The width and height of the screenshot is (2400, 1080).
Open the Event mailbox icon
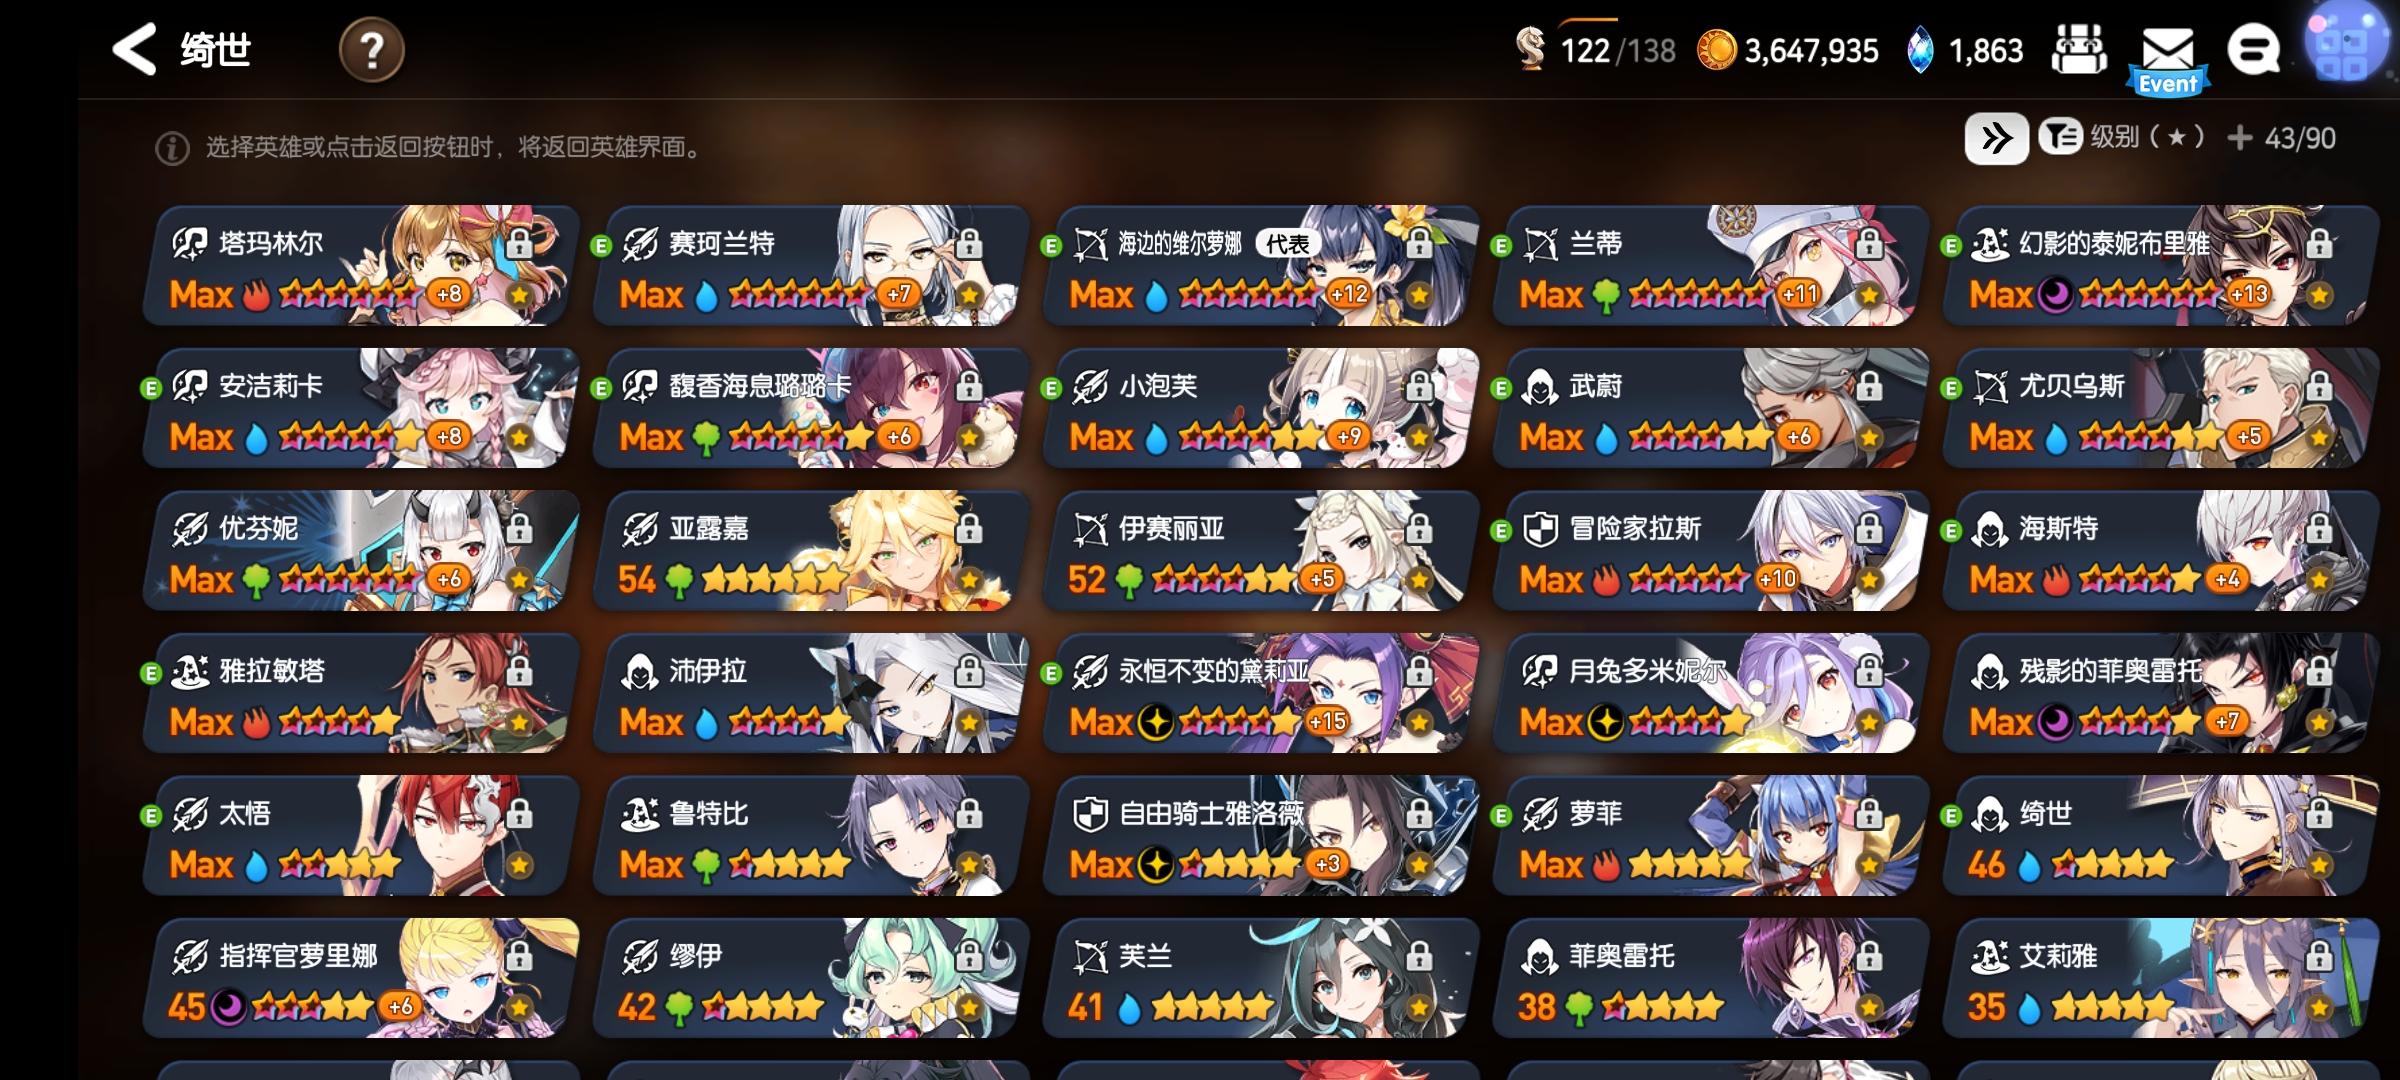2168,58
